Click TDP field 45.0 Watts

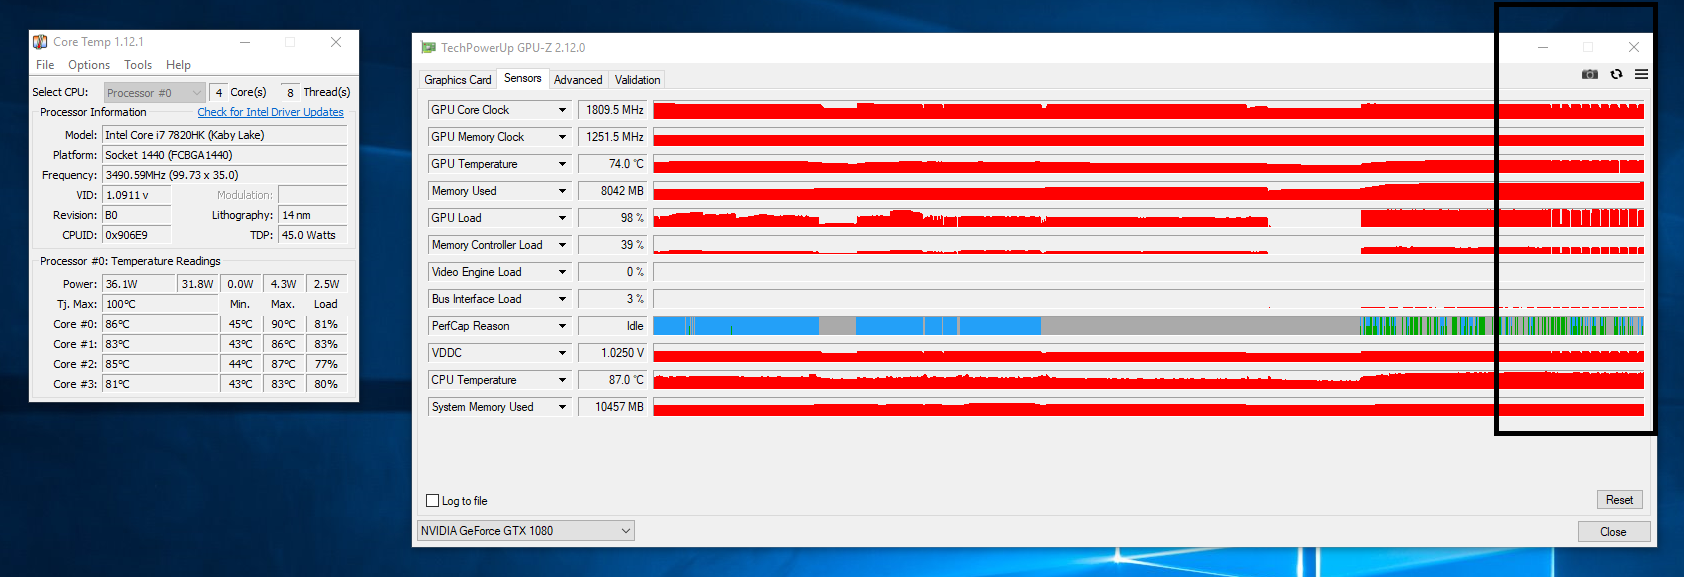[313, 235]
